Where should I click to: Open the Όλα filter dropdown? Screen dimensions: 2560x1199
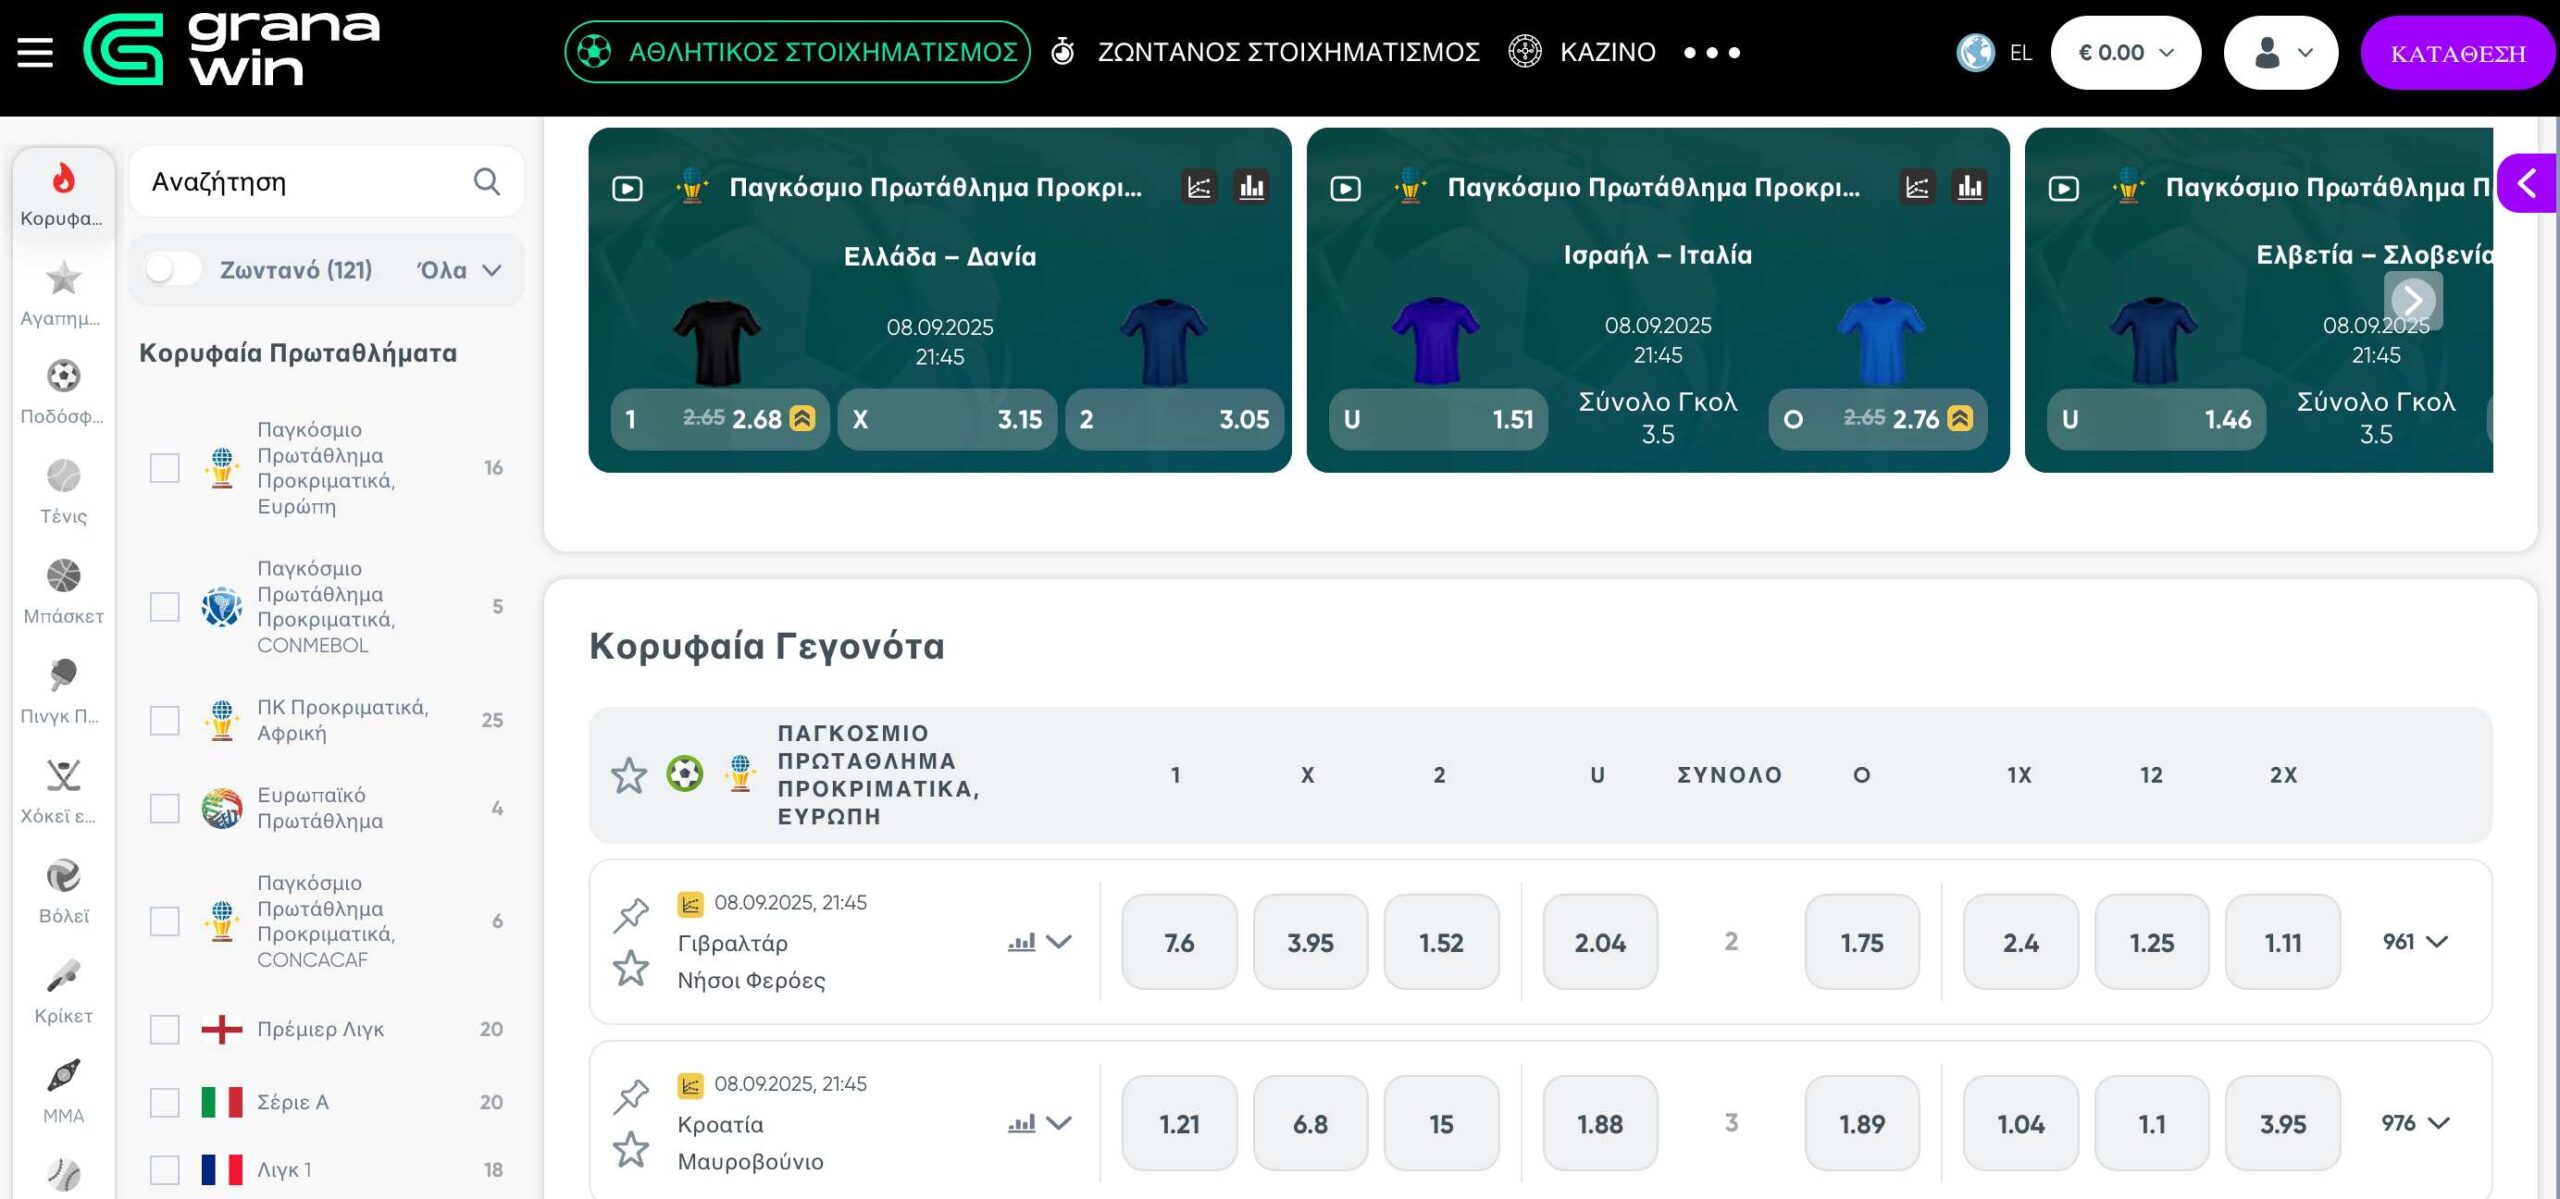(x=459, y=270)
